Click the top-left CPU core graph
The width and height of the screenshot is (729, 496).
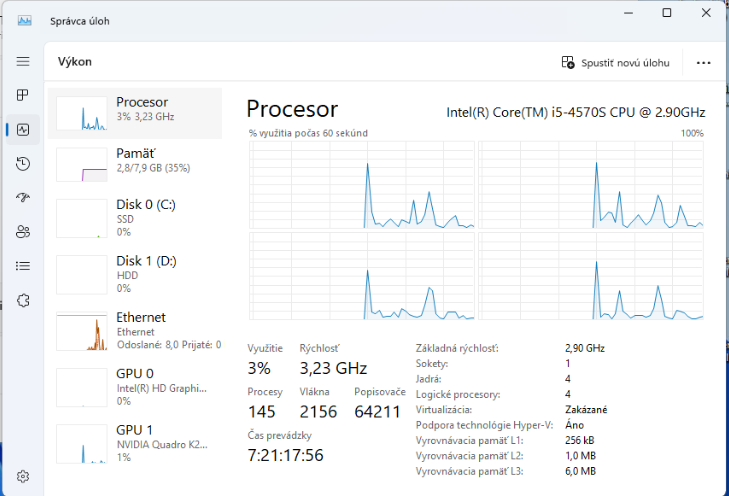pos(362,185)
